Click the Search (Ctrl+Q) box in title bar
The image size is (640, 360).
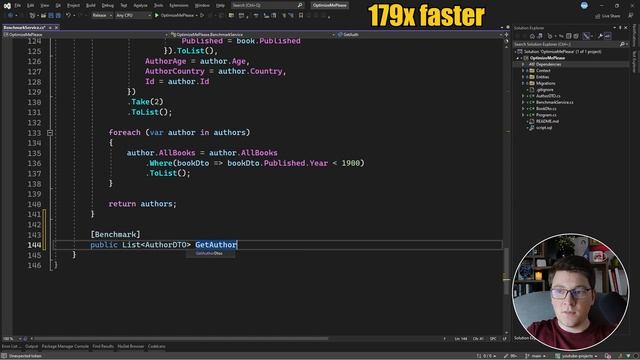click(x=267, y=5)
